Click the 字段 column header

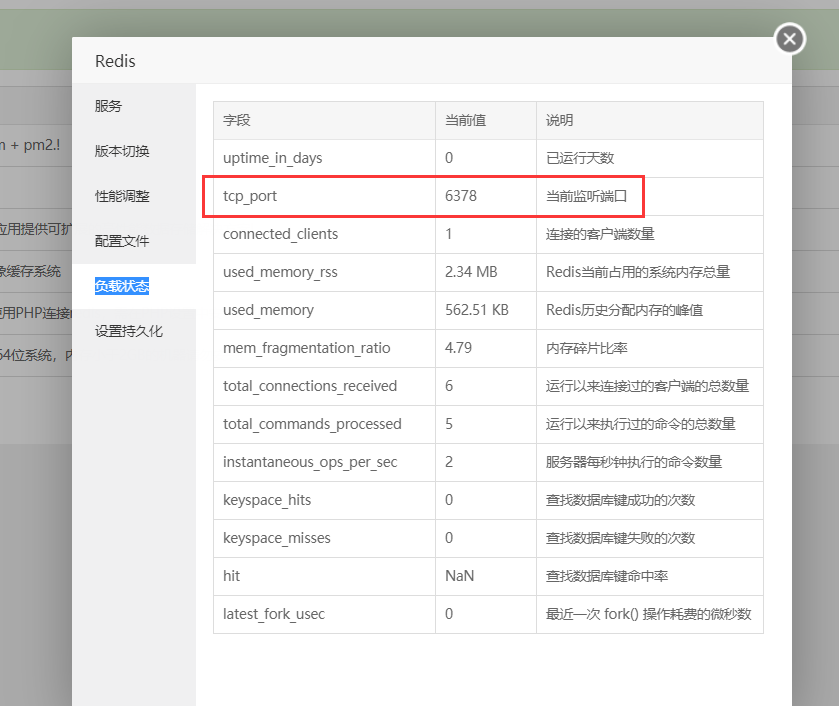[237, 120]
